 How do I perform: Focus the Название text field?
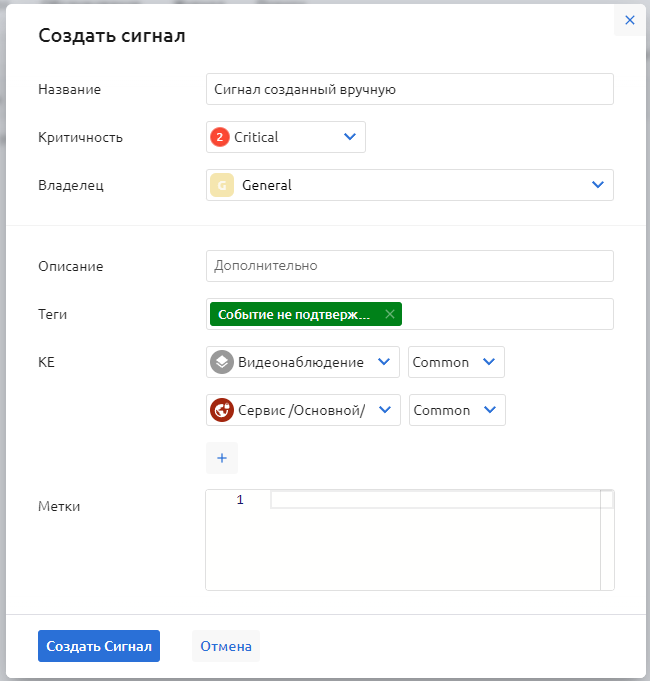[x=409, y=89]
